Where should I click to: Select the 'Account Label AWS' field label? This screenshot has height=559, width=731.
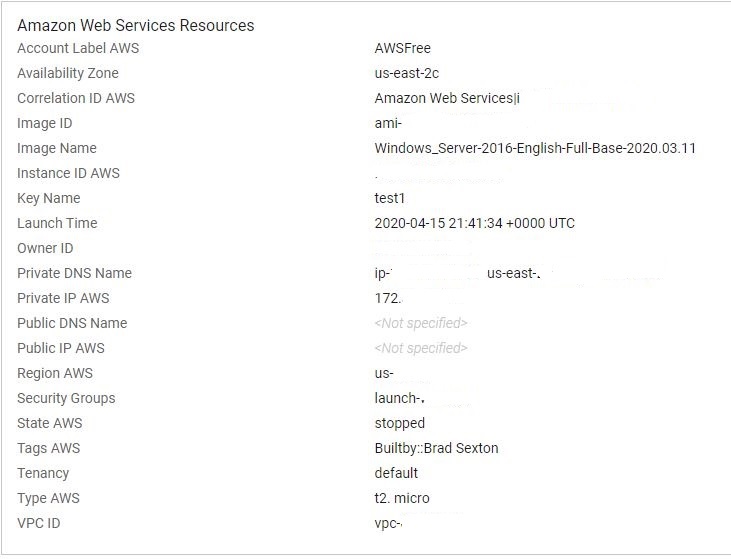[78, 48]
